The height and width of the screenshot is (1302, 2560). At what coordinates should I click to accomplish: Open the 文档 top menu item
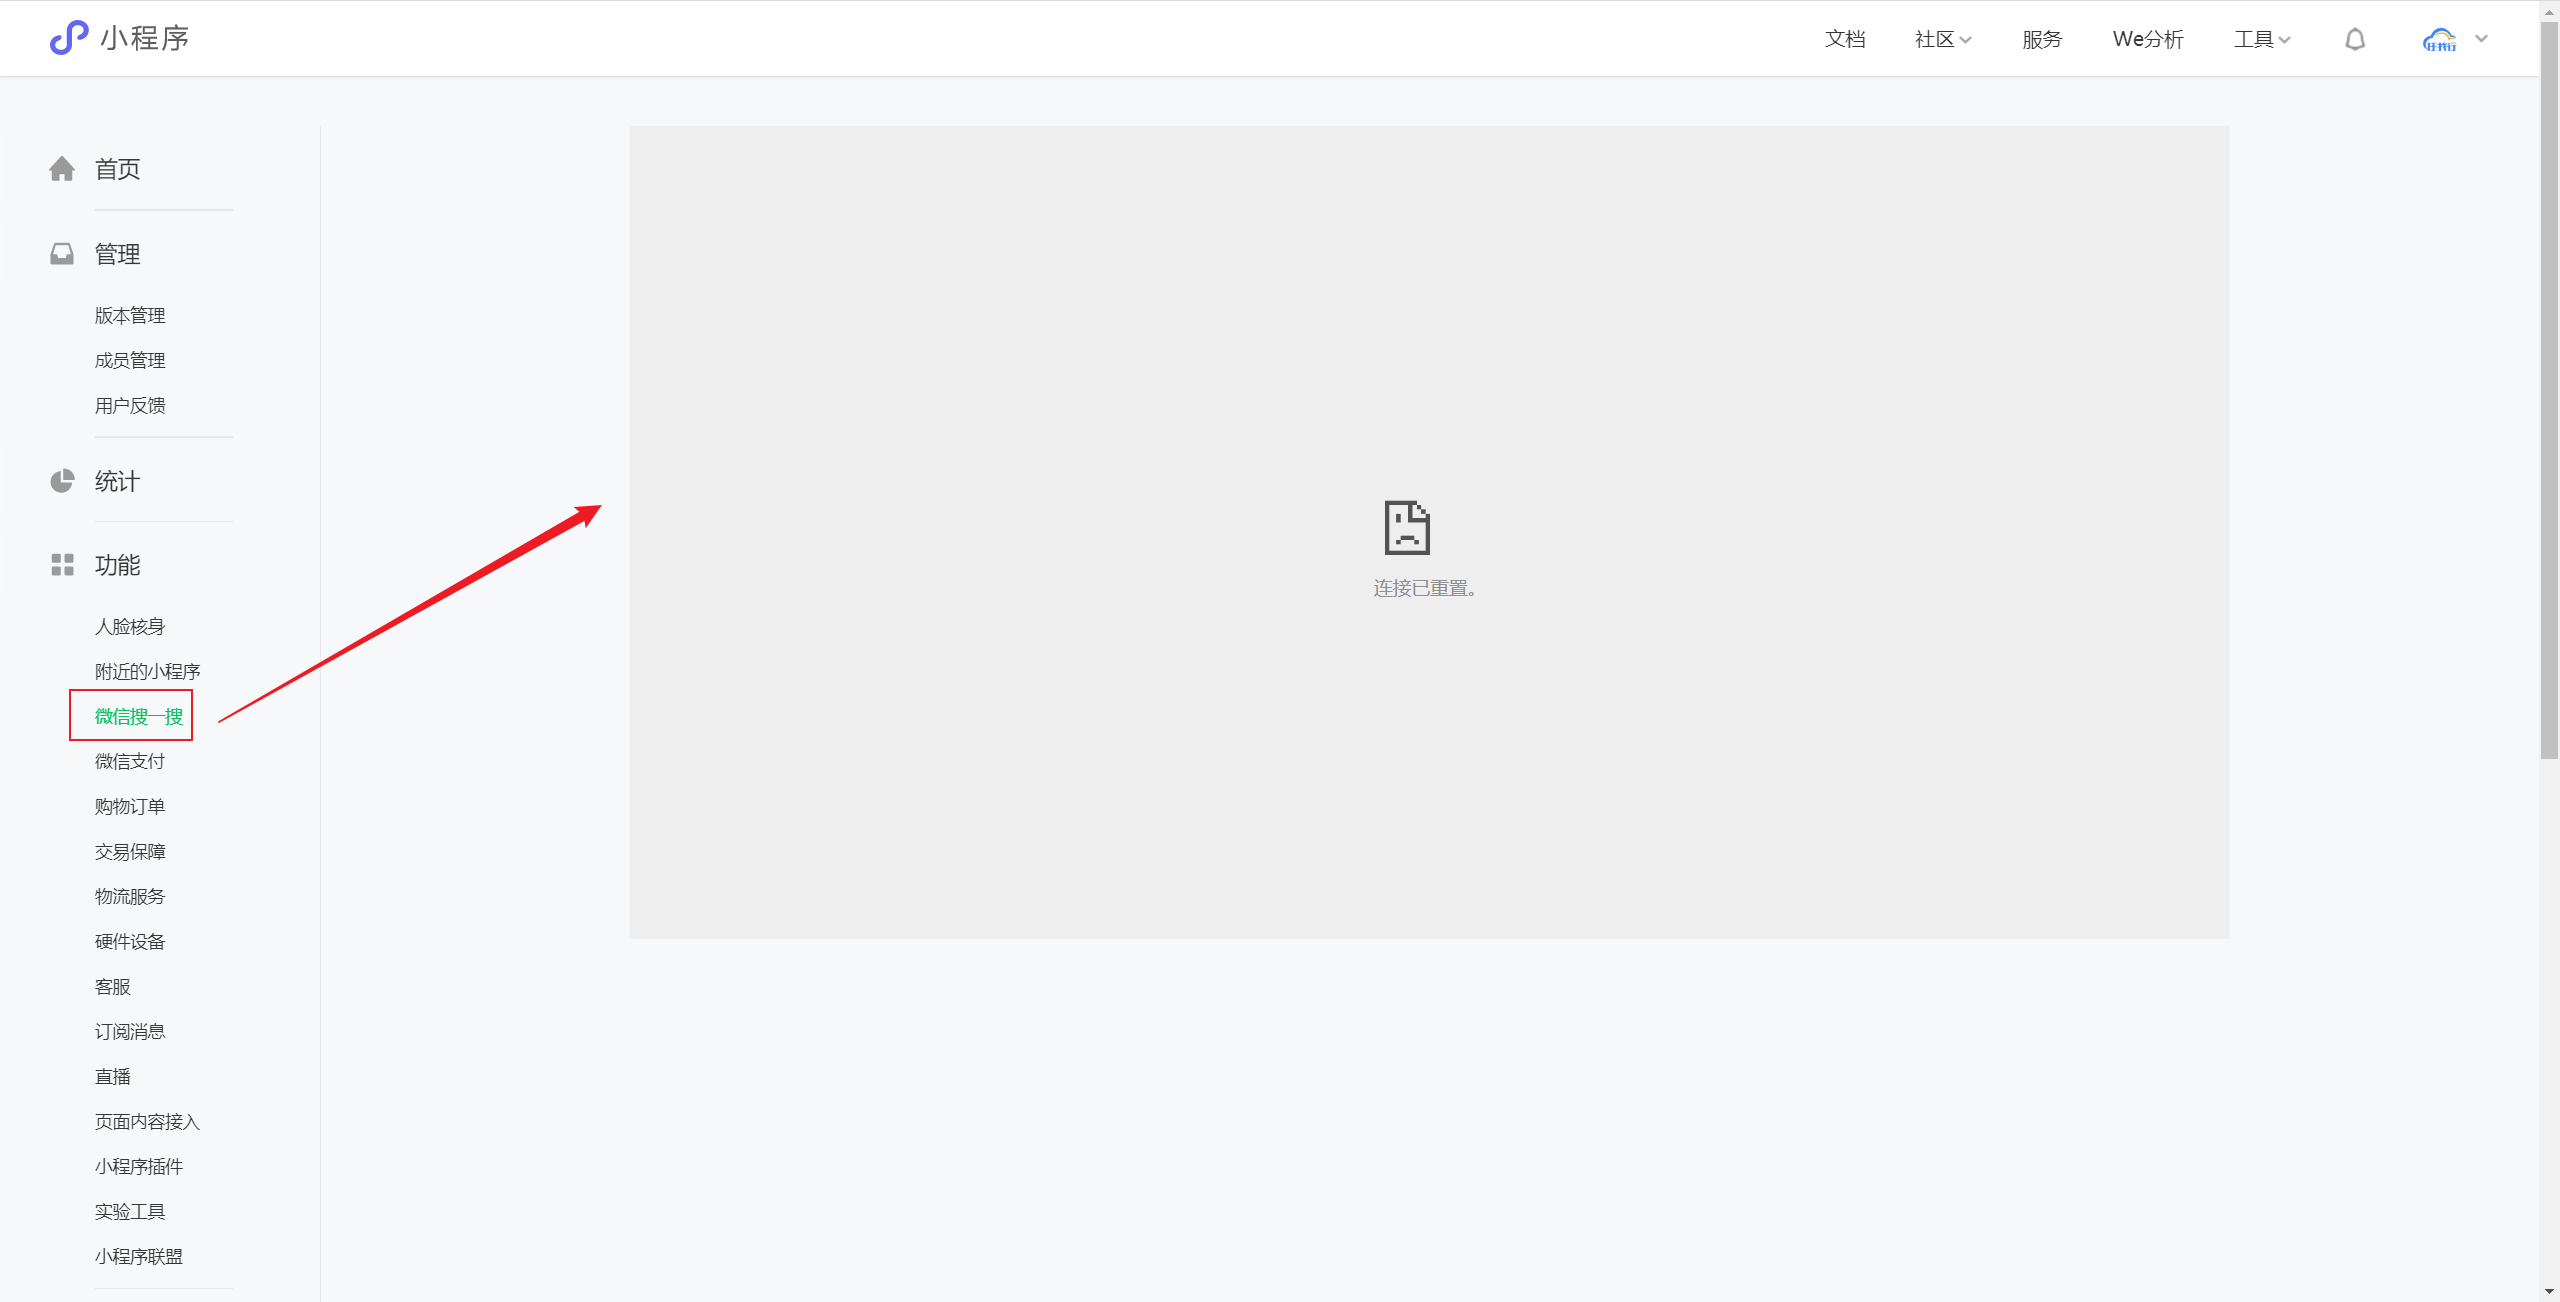point(1844,39)
